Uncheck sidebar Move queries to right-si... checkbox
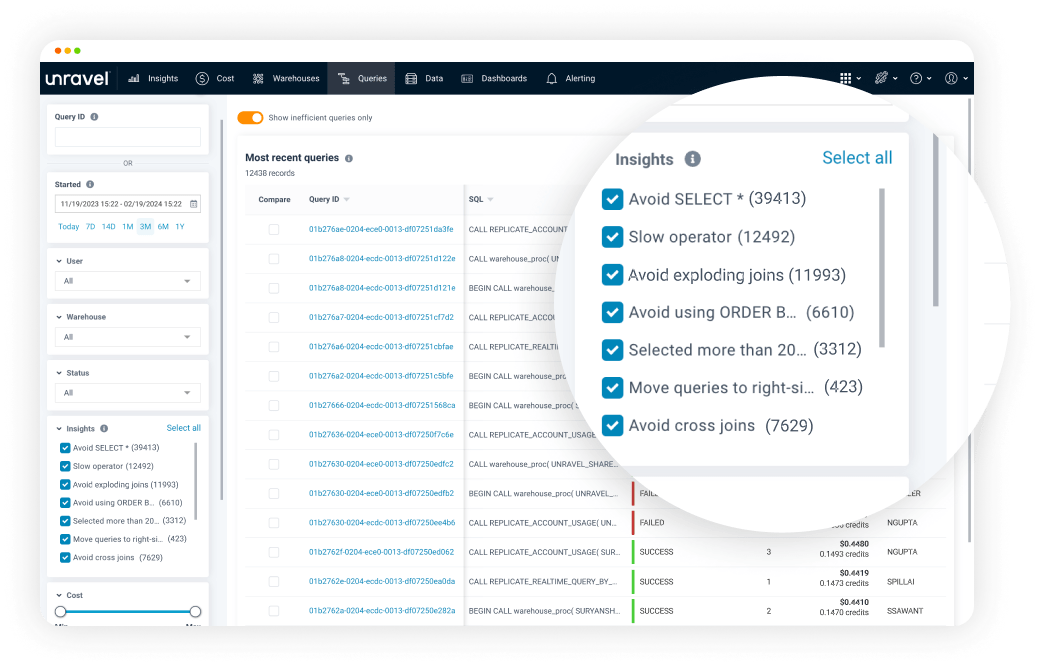Screen dimensions: 1040x666 pyautogui.click(x=65, y=539)
